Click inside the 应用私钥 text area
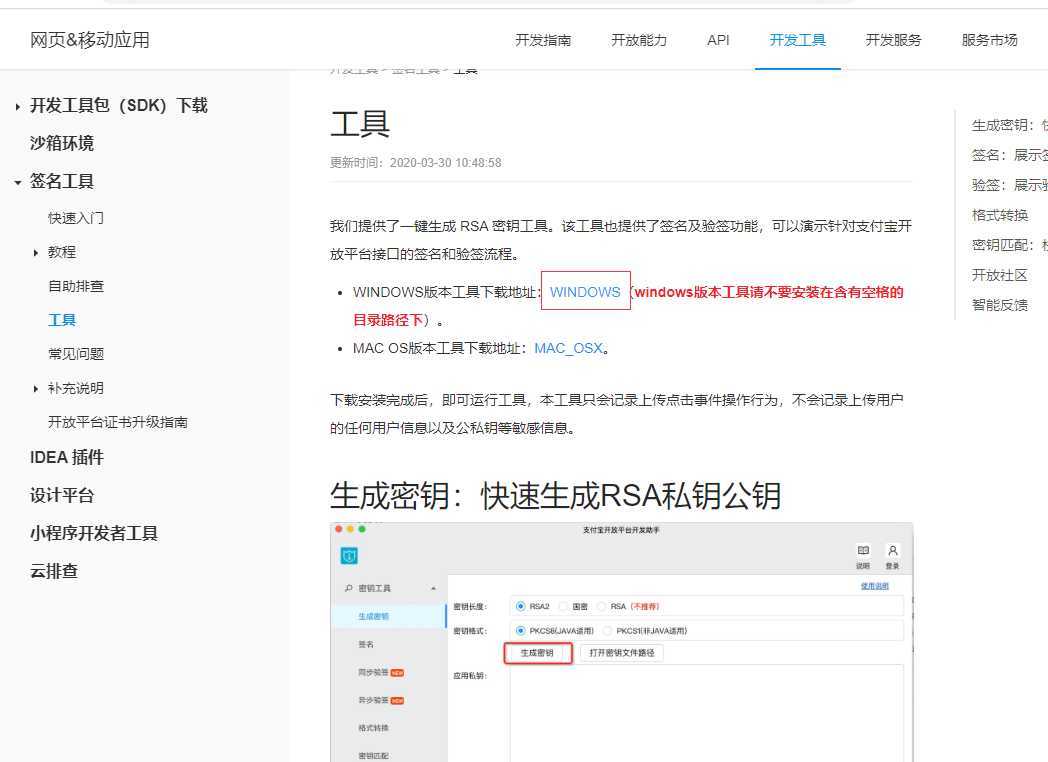1048x762 pixels. [x=706, y=713]
